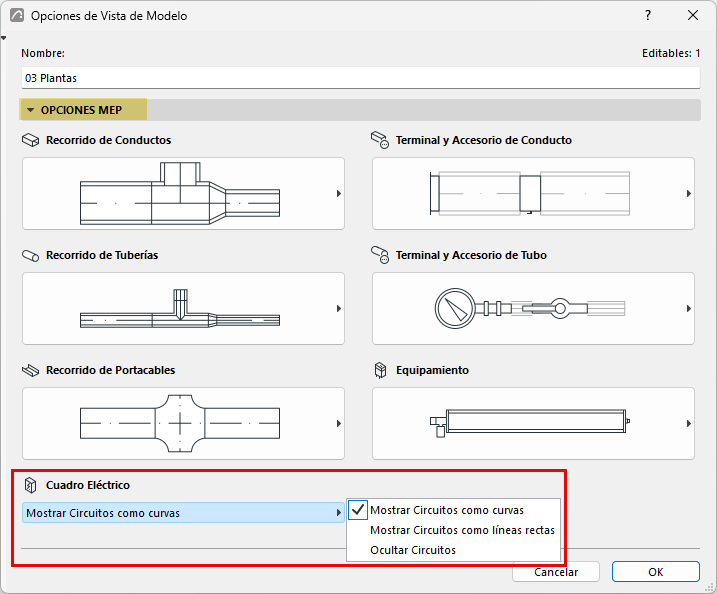
Task: Click the Recorrido de Conductos duct icon
Action: (x=31, y=140)
